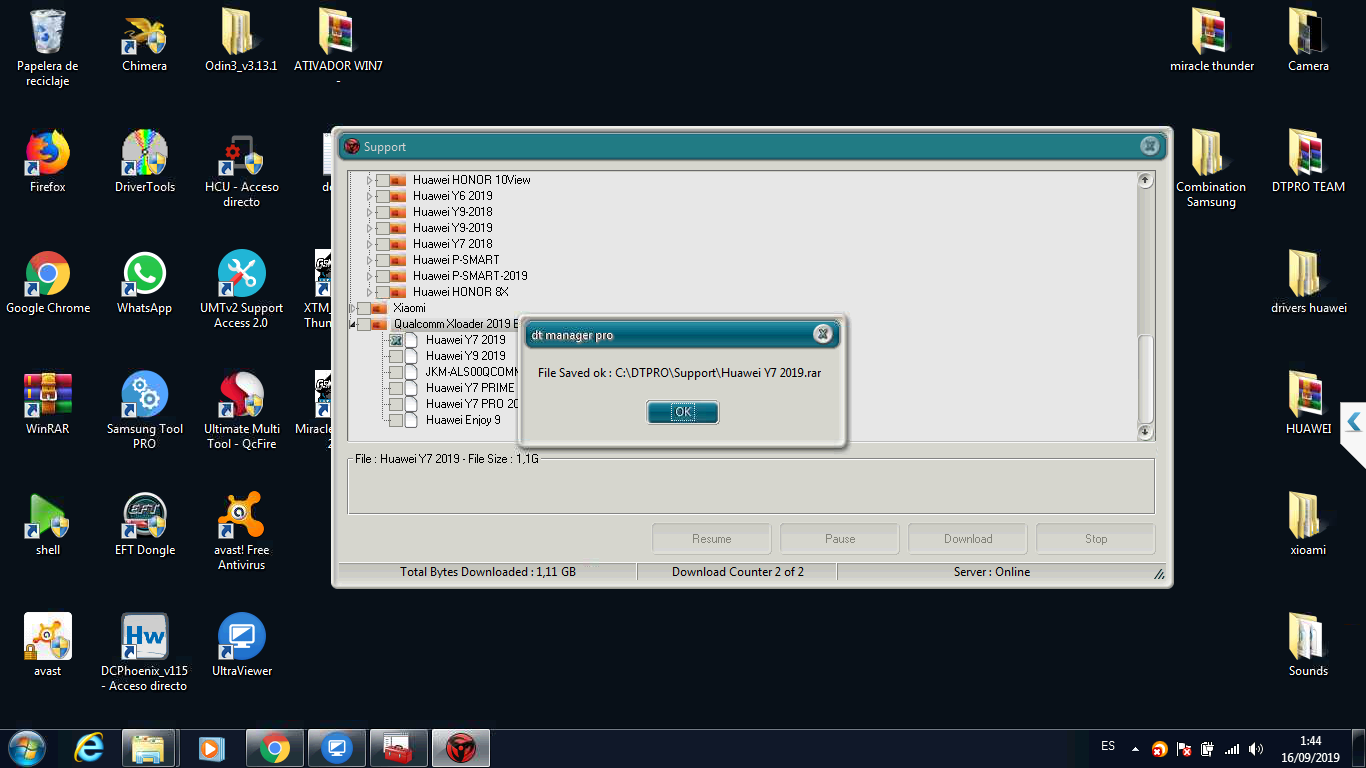Click the tree list scroll-up arrow
Viewport: 1366px width, 768px height.
click(x=1145, y=180)
